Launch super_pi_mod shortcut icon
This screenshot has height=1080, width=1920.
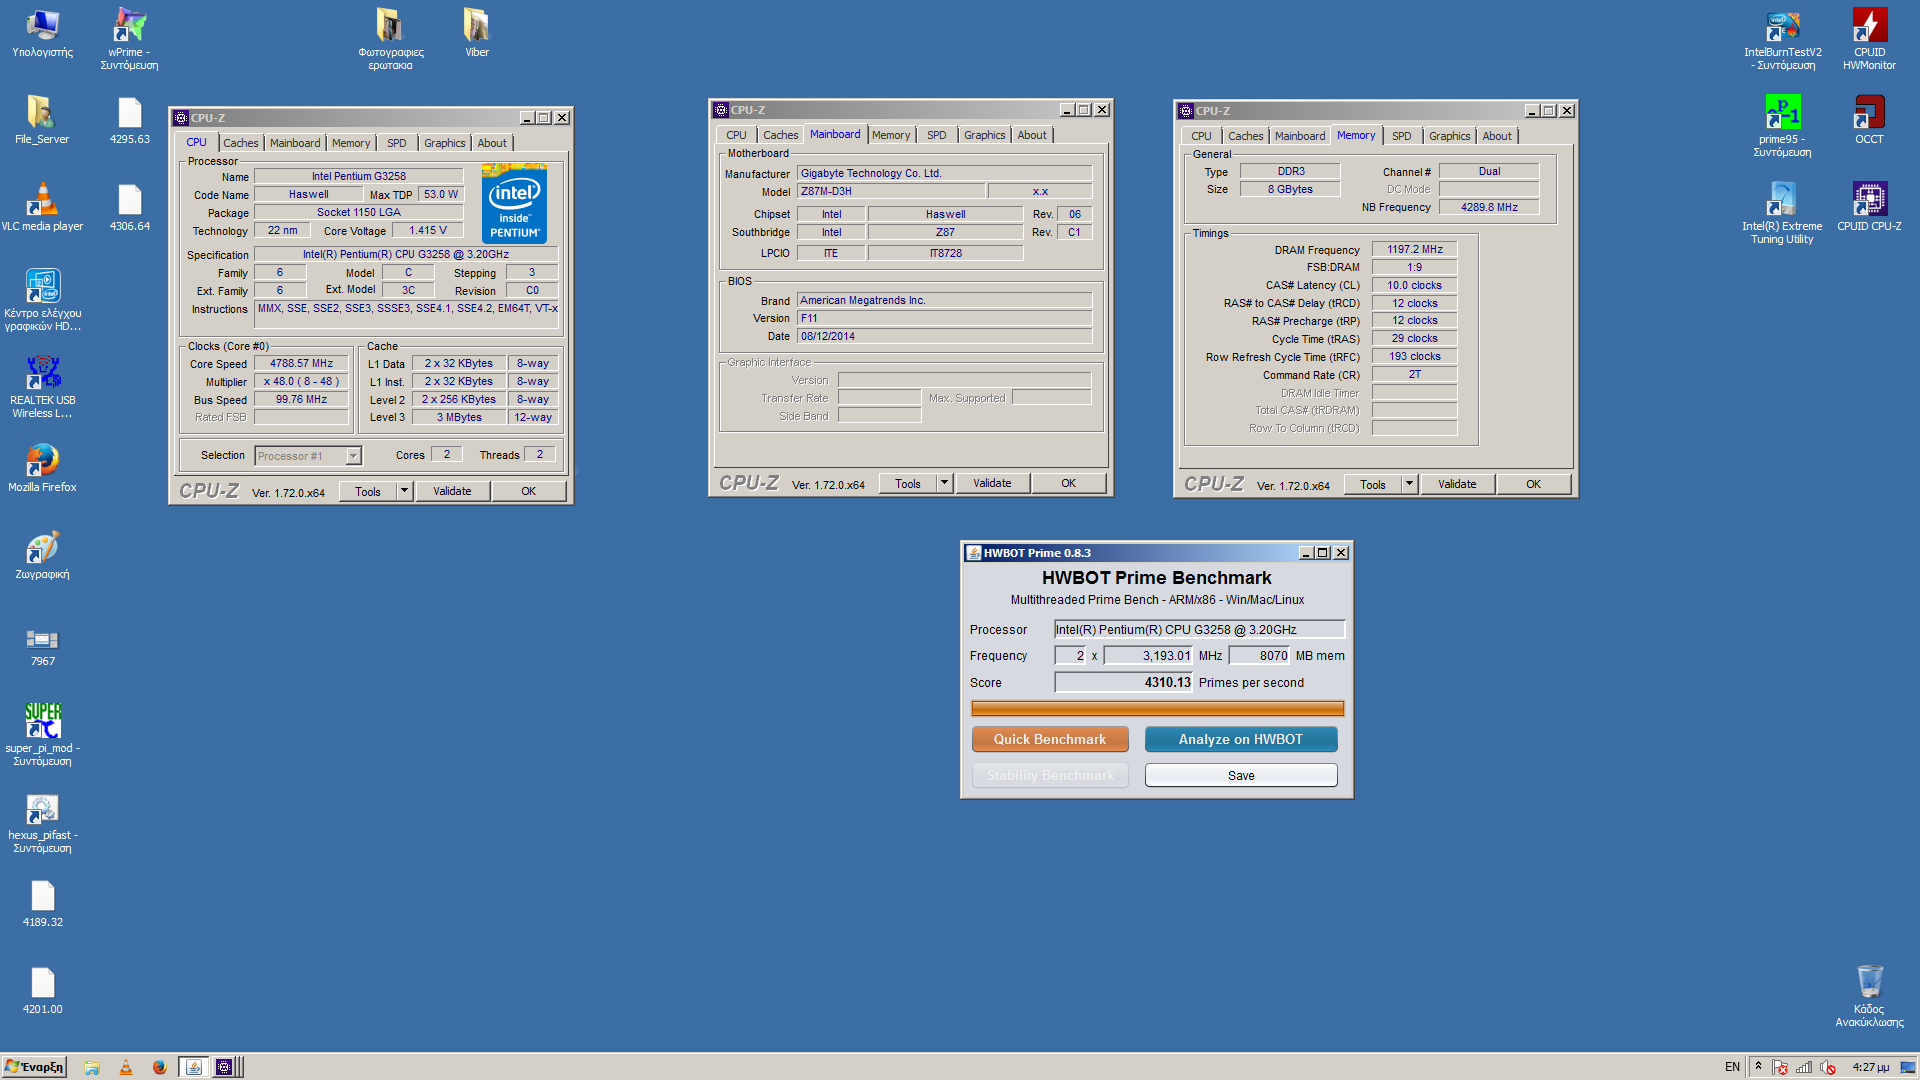click(x=42, y=735)
